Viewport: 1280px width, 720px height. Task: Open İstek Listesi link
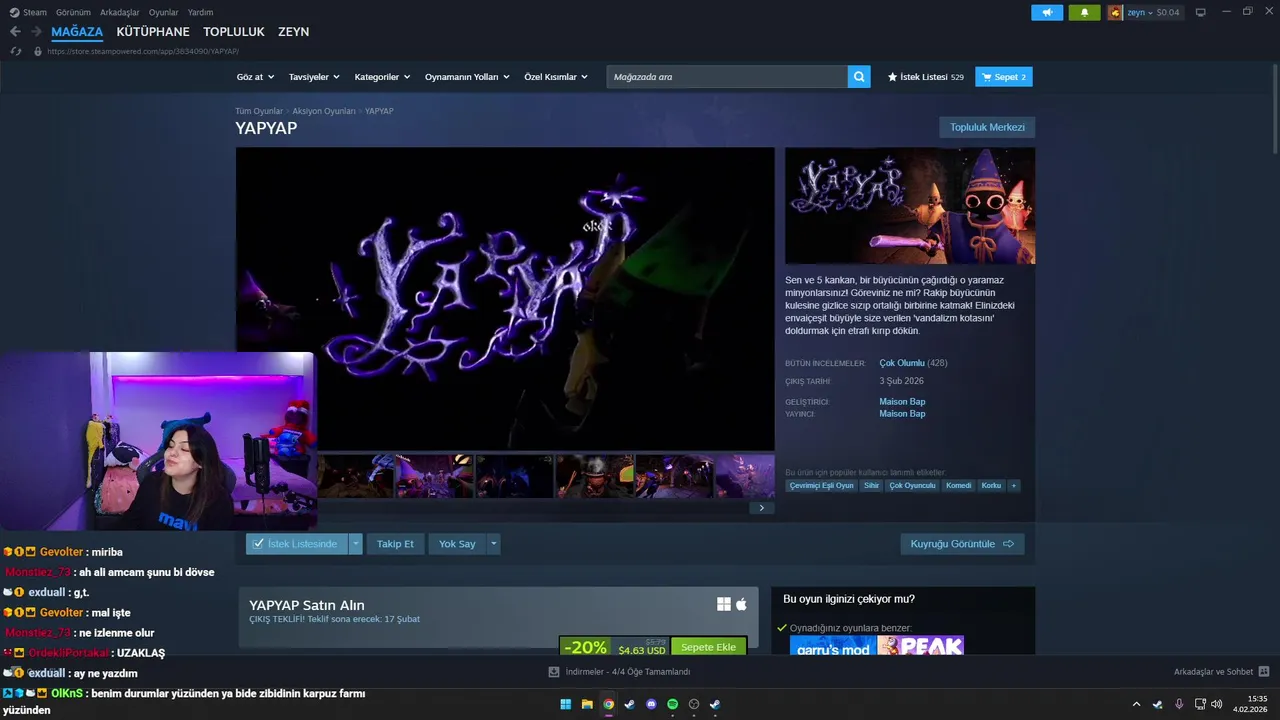tap(926, 77)
